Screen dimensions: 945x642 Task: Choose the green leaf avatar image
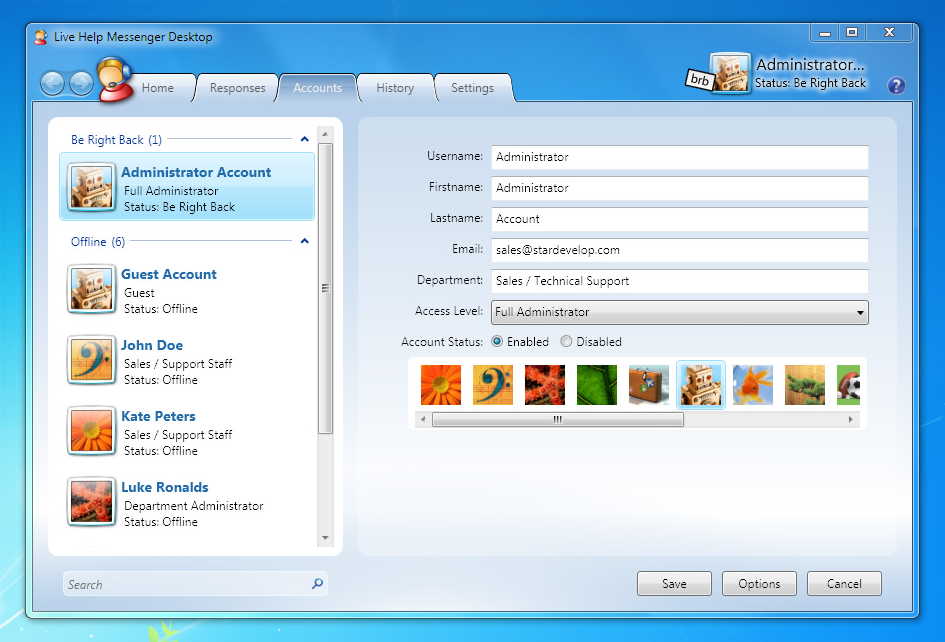pyautogui.click(x=596, y=385)
